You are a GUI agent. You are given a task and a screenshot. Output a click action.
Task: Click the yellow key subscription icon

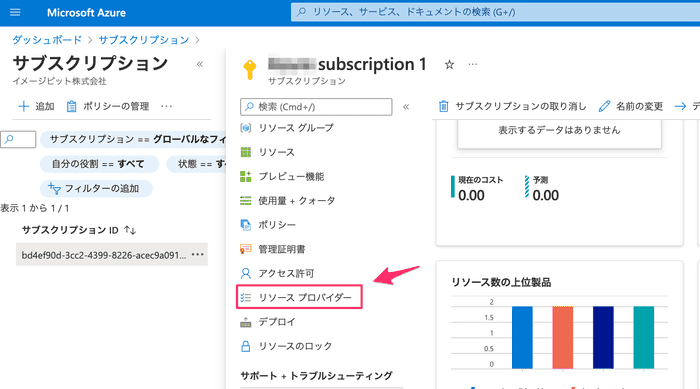point(250,69)
